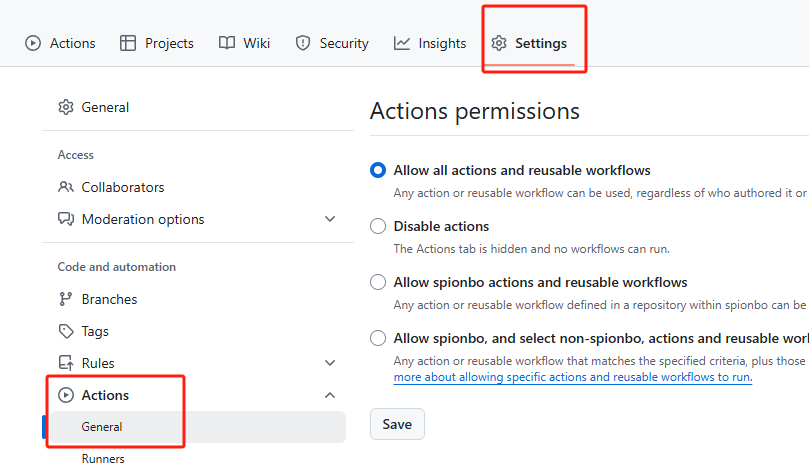Choose 'Allow spionbo actions and reusable workflows'
The width and height of the screenshot is (809, 469).
[x=378, y=282]
